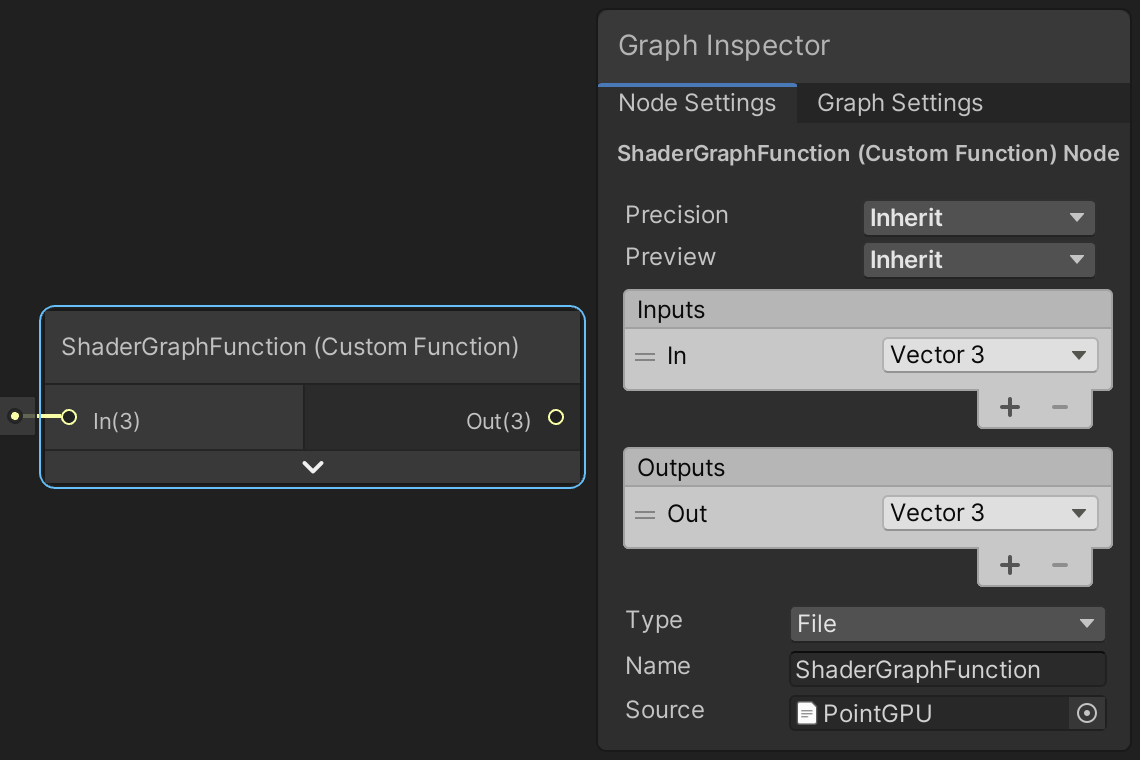The height and width of the screenshot is (760, 1140).
Task: Select the ShaderGraphFunction node title
Action: coord(290,347)
